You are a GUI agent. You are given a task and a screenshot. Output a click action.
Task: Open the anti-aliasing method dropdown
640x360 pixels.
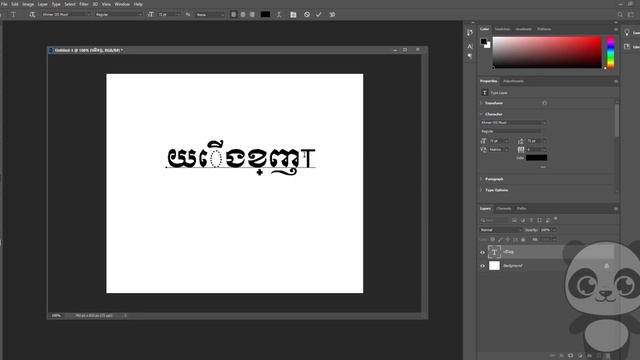[210, 14]
